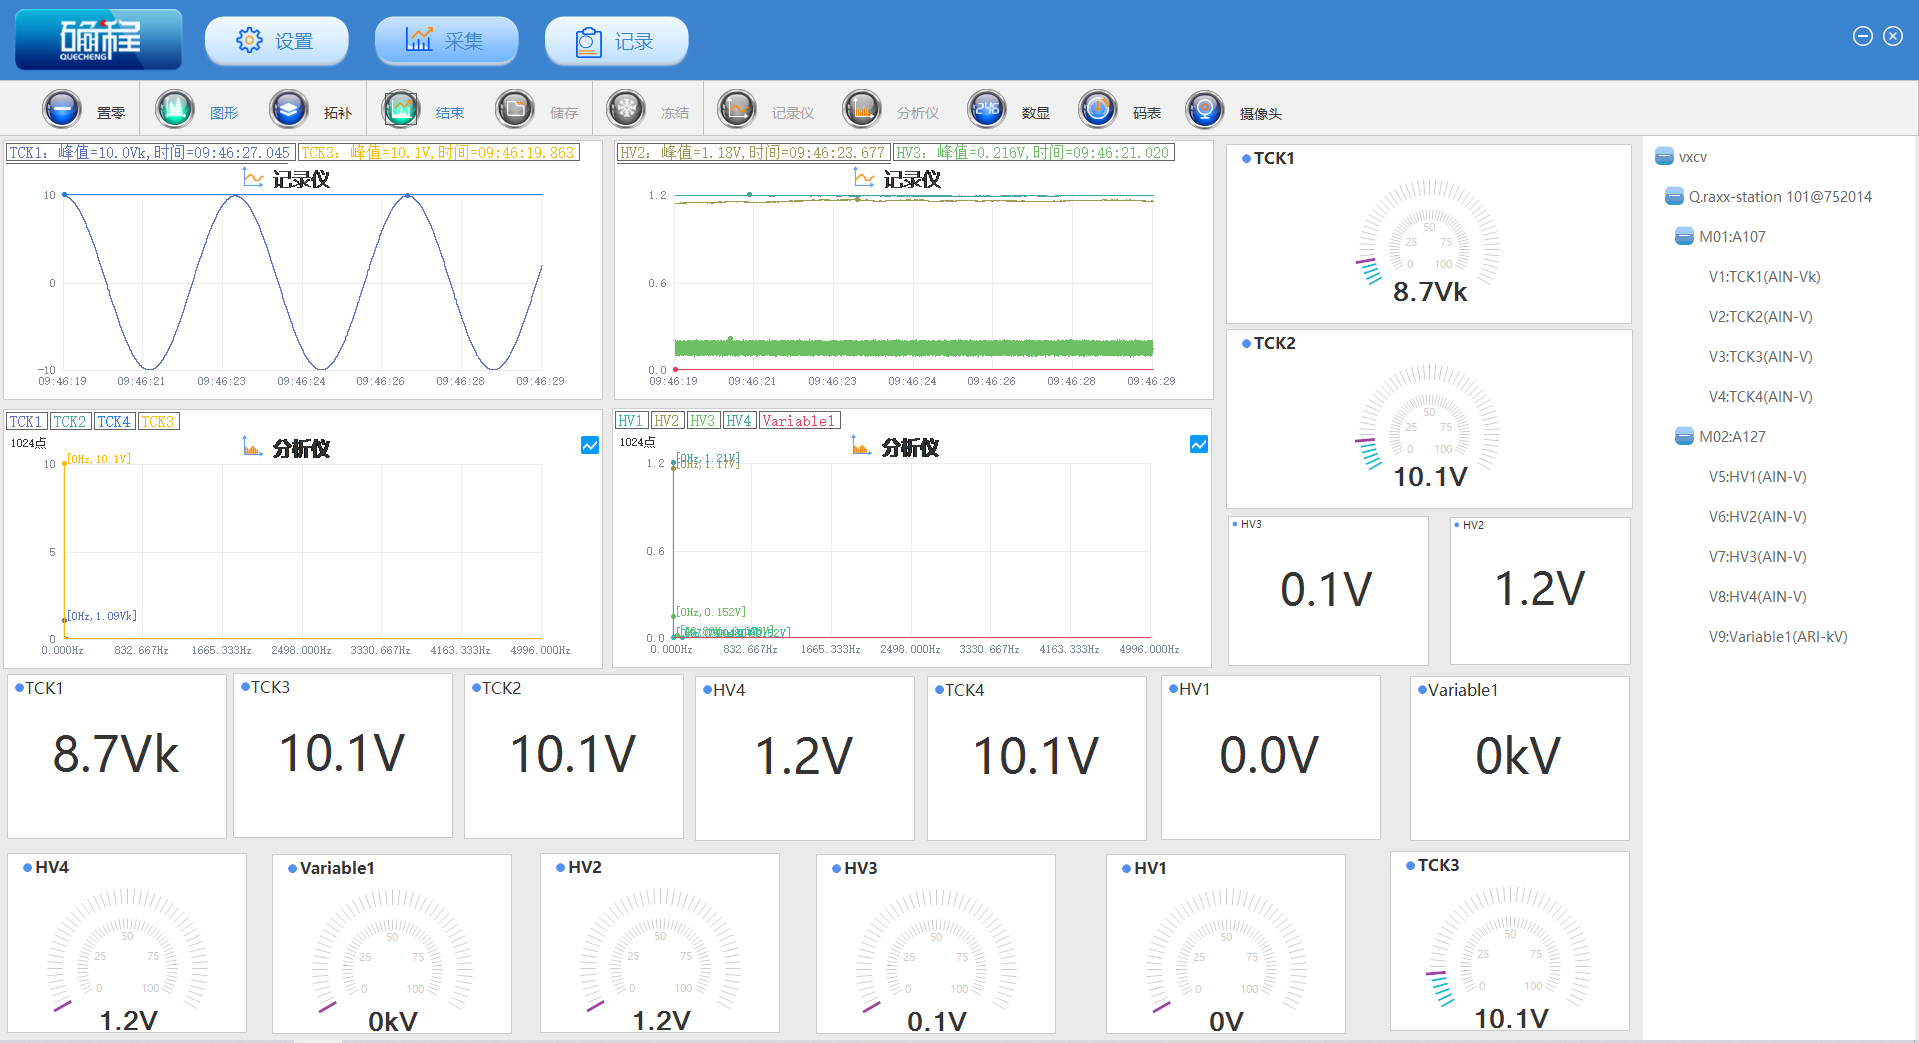
Task: Collapse the M02:A127 module node
Action: click(1684, 437)
